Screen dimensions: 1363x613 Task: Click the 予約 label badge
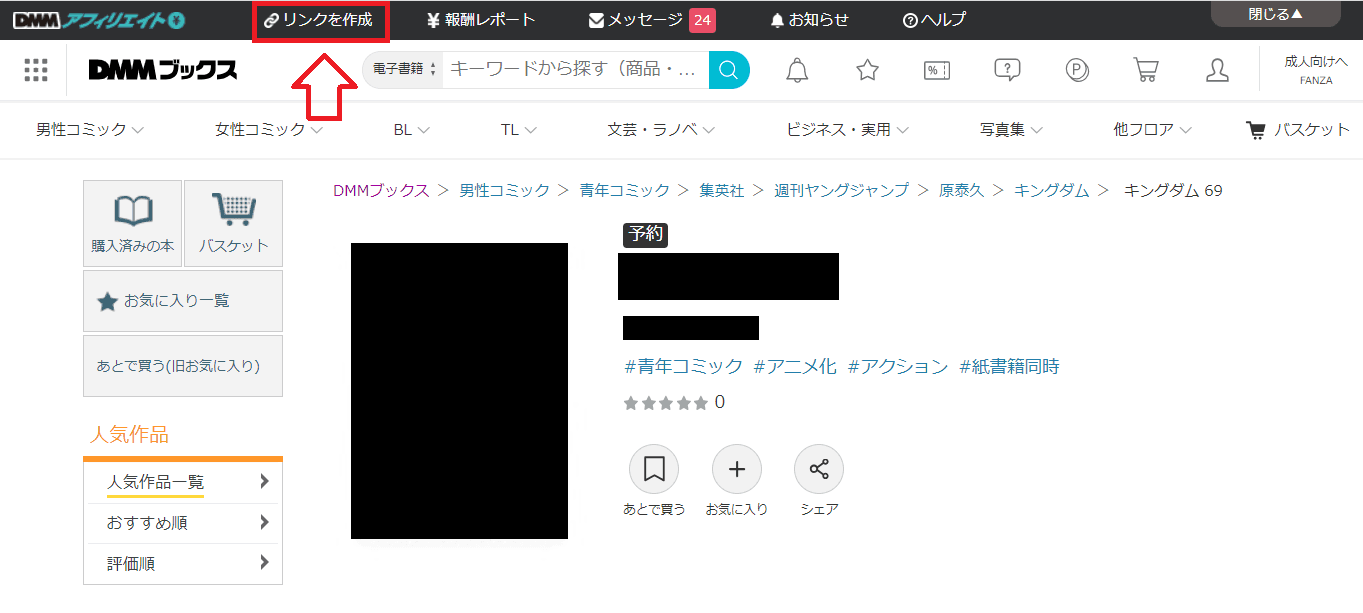tap(645, 235)
